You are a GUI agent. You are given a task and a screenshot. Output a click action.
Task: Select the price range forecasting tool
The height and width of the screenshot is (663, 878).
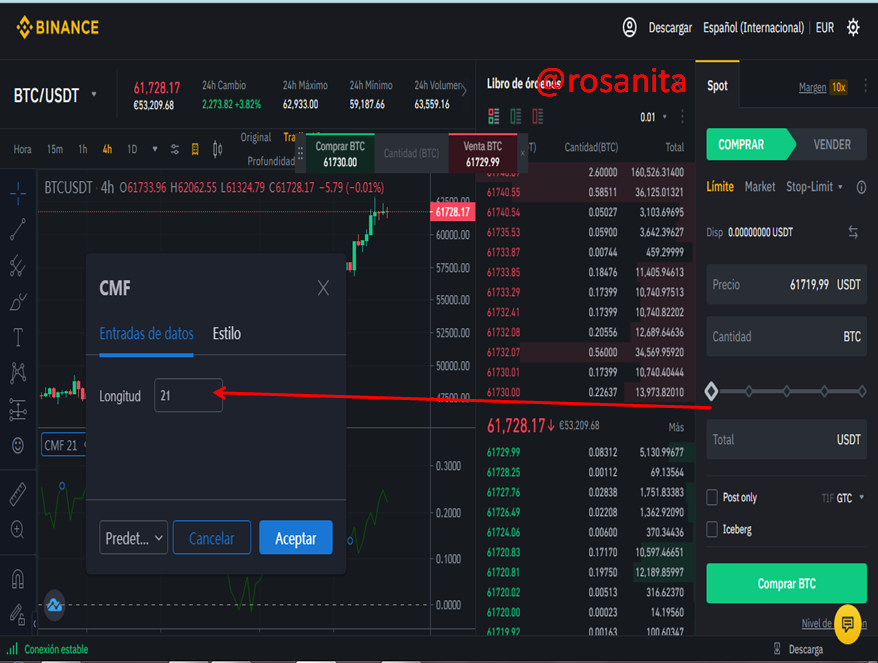(18, 409)
